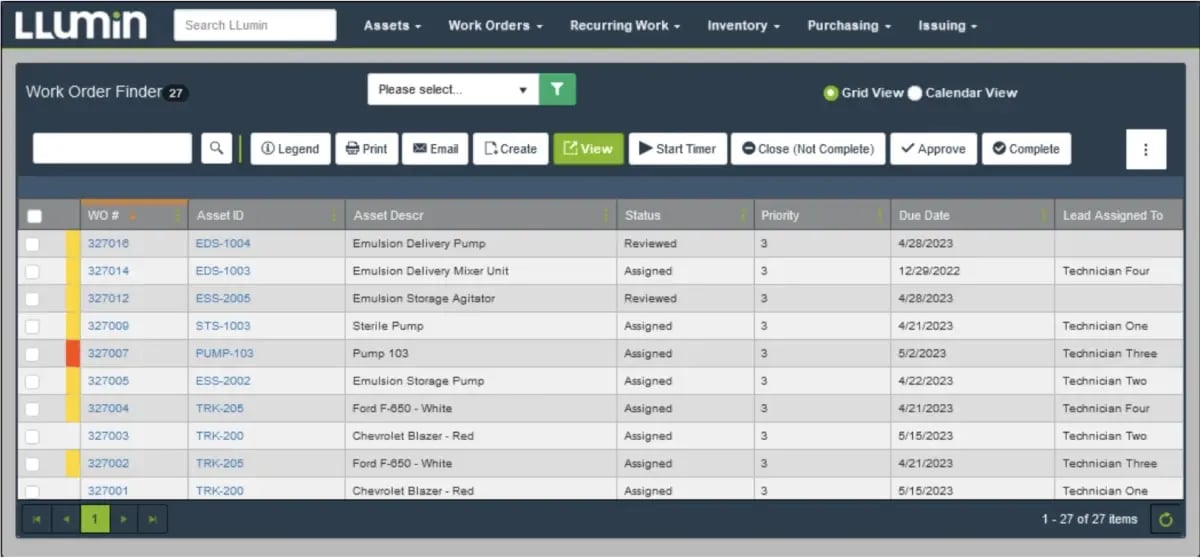Click the magnifier search button
The height and width of the screenshot is (558, 1200).
[216, 148]
